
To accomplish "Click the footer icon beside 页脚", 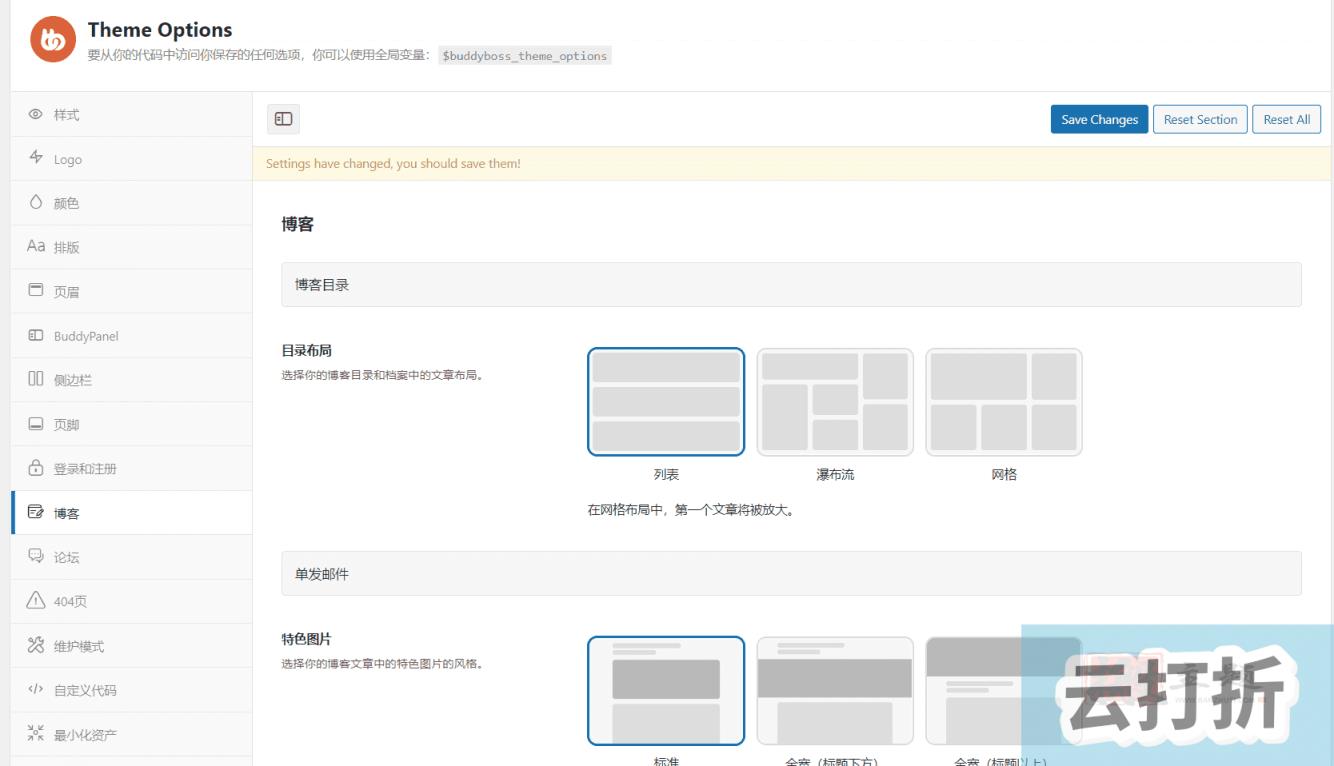I will 36,424.
